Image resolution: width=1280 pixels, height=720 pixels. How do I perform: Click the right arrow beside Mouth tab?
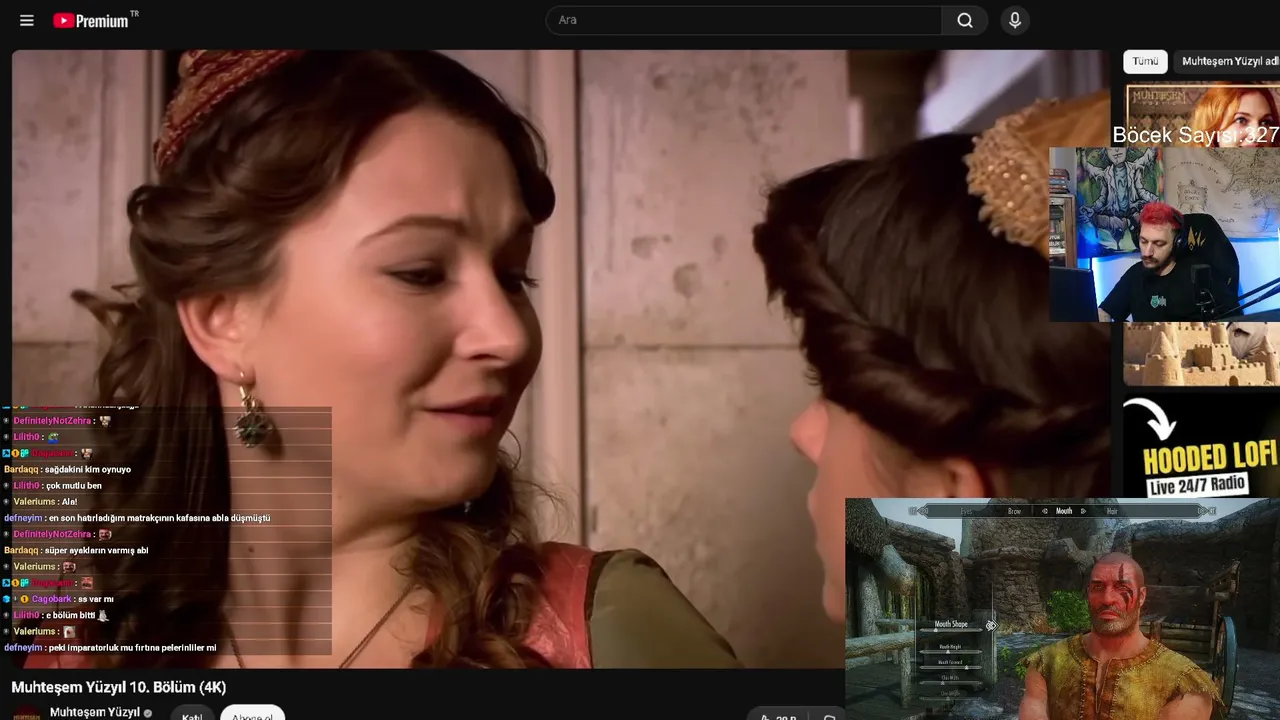tap(1083, 511)
